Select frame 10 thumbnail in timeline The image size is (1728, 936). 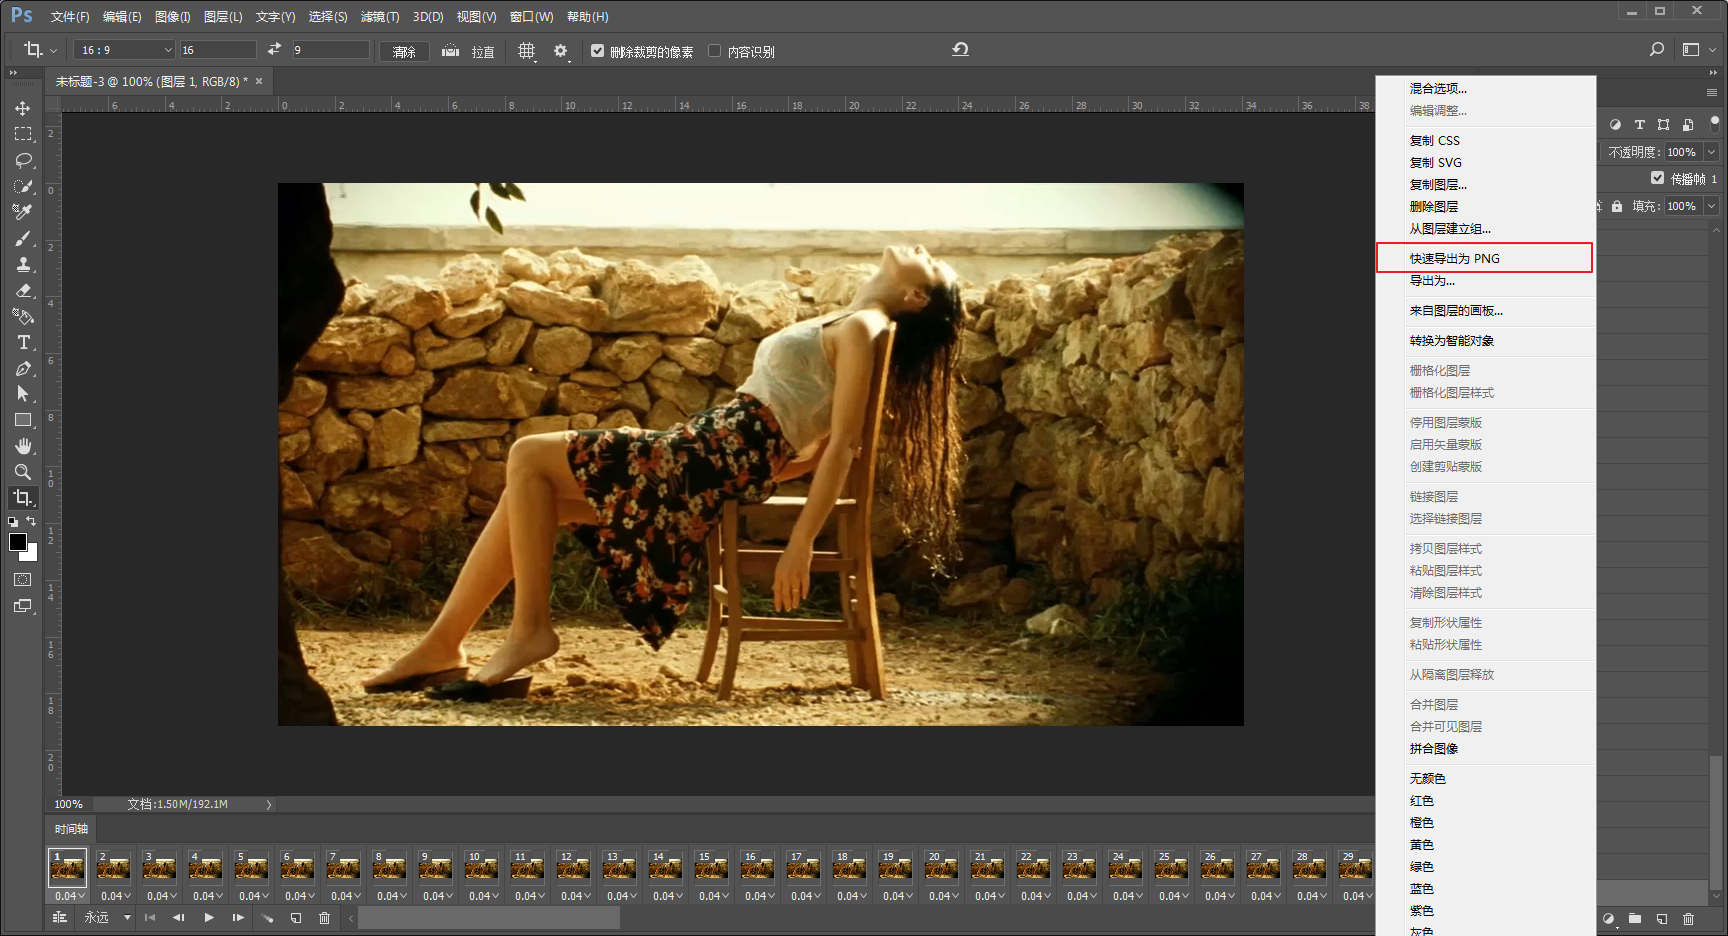point(481,868)
